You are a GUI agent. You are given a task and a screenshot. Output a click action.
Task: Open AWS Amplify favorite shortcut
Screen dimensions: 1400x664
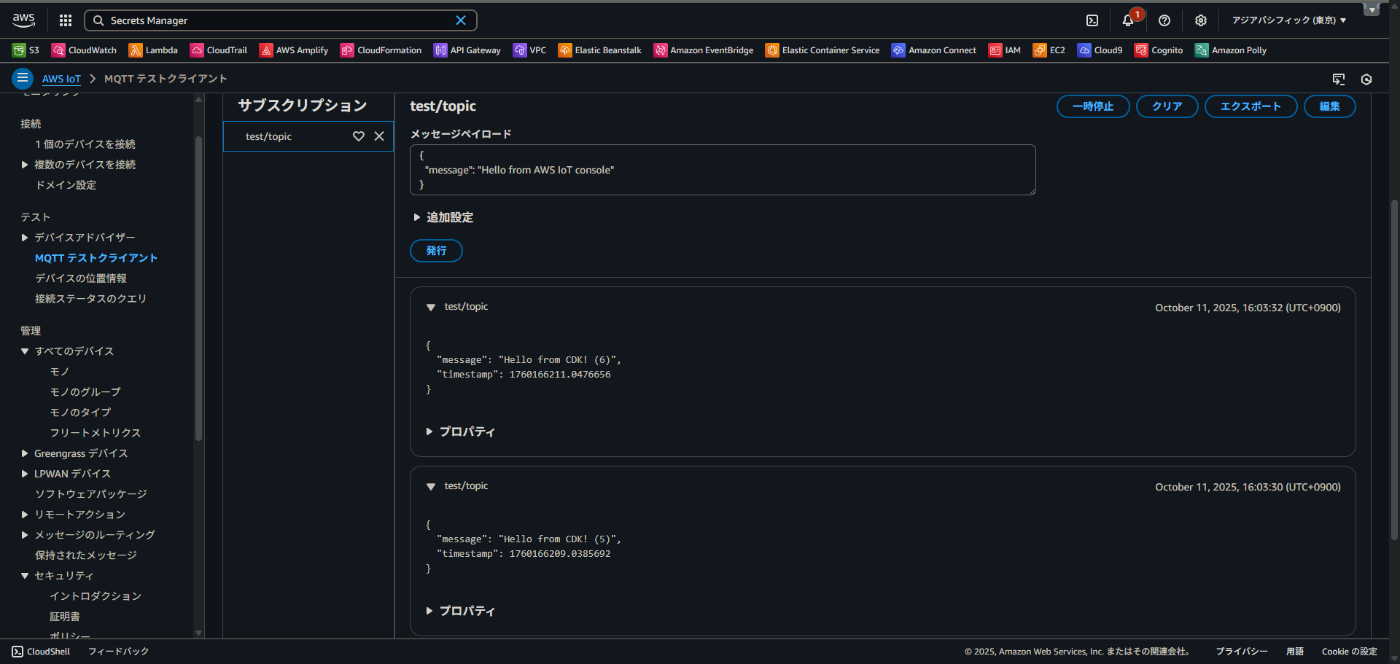click(294, 50)
